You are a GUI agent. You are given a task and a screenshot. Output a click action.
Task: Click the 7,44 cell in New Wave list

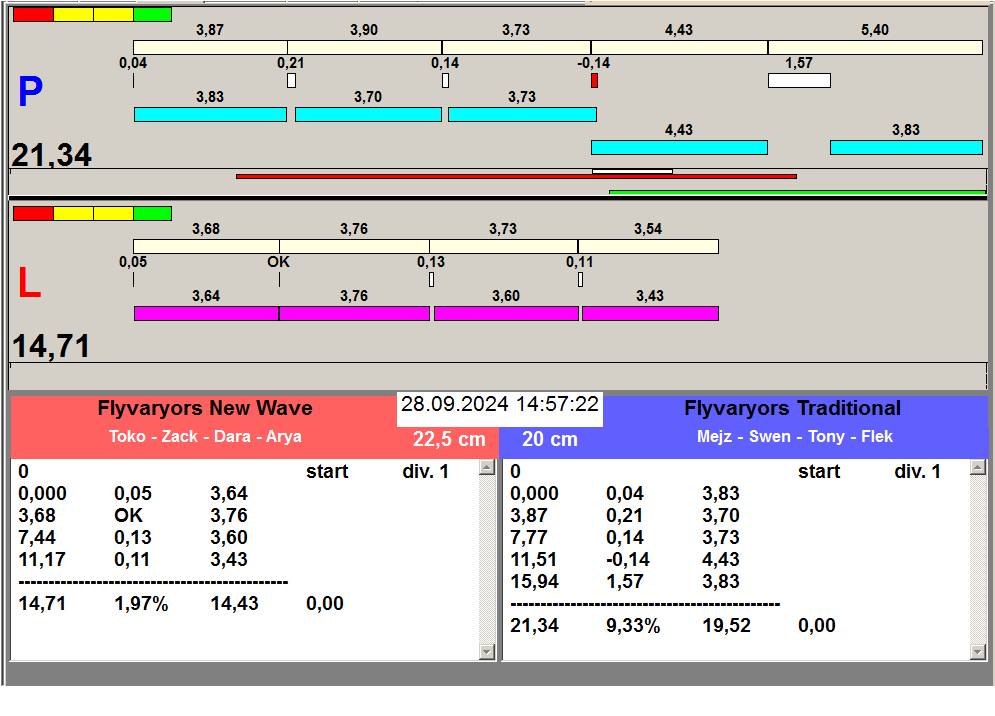37,537
